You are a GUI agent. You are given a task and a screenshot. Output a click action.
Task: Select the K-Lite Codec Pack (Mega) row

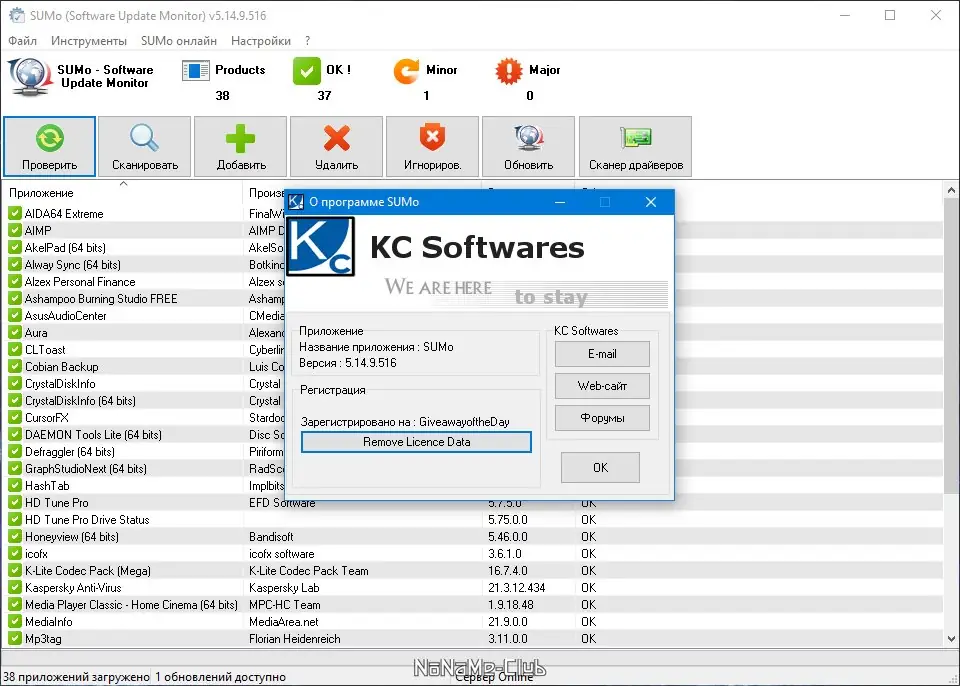point(473,571)
